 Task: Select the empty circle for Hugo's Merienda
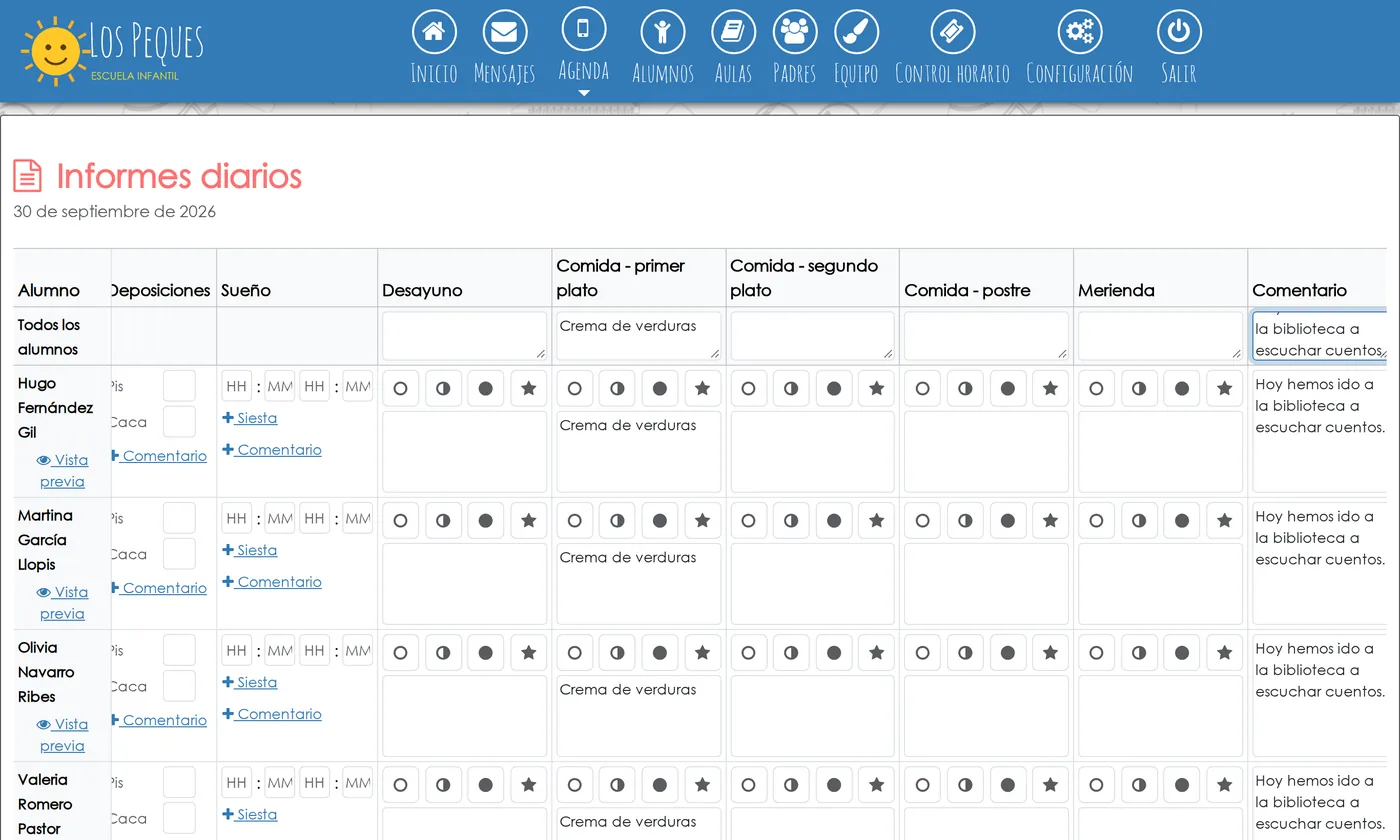click(1097, 388)
